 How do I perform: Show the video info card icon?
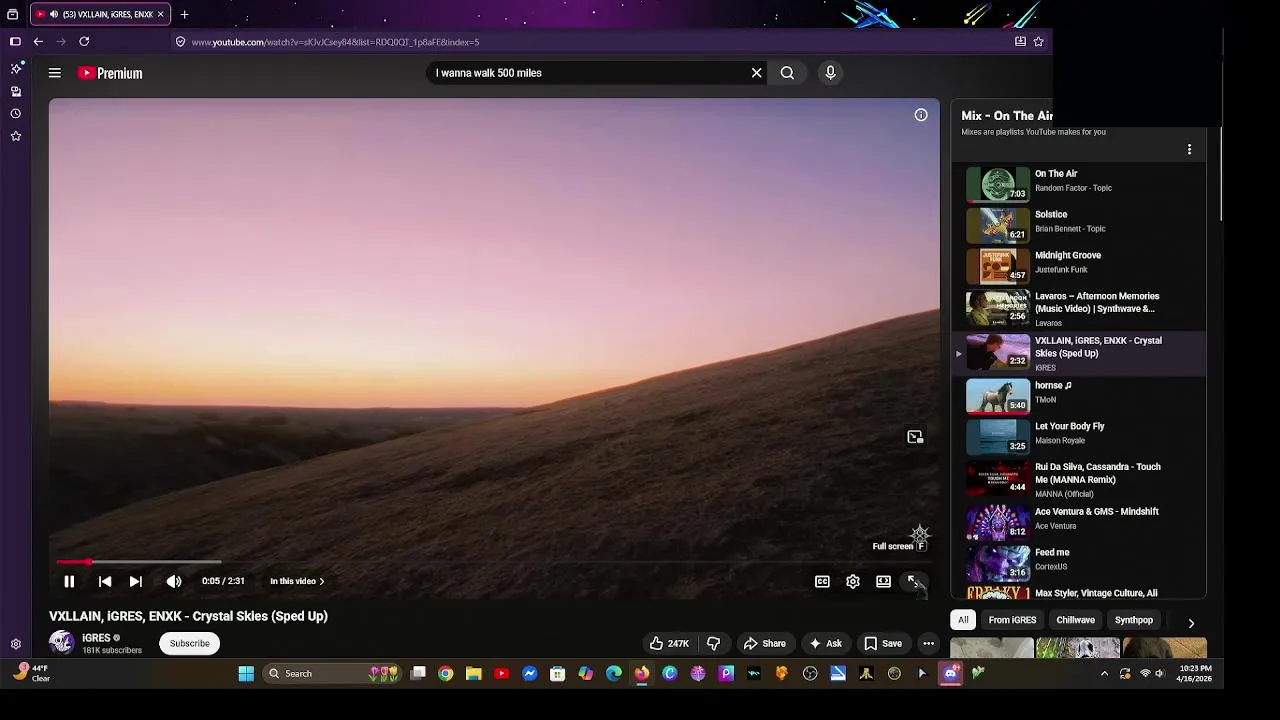pyautogui.click(x=921, y=115)
